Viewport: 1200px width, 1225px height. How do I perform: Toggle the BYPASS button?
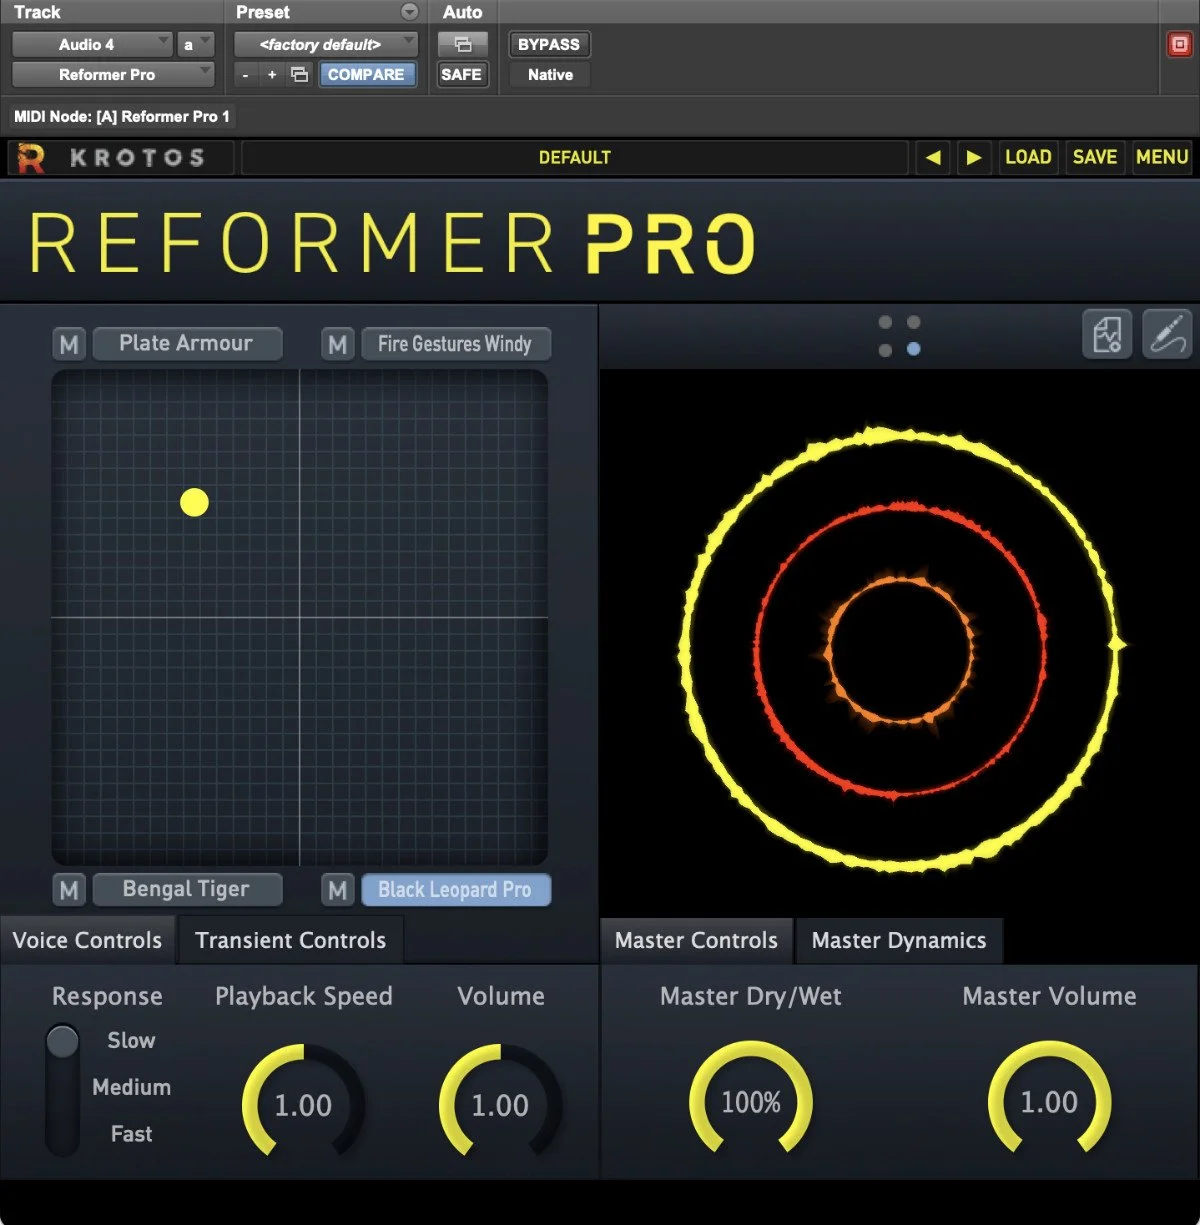549,44
